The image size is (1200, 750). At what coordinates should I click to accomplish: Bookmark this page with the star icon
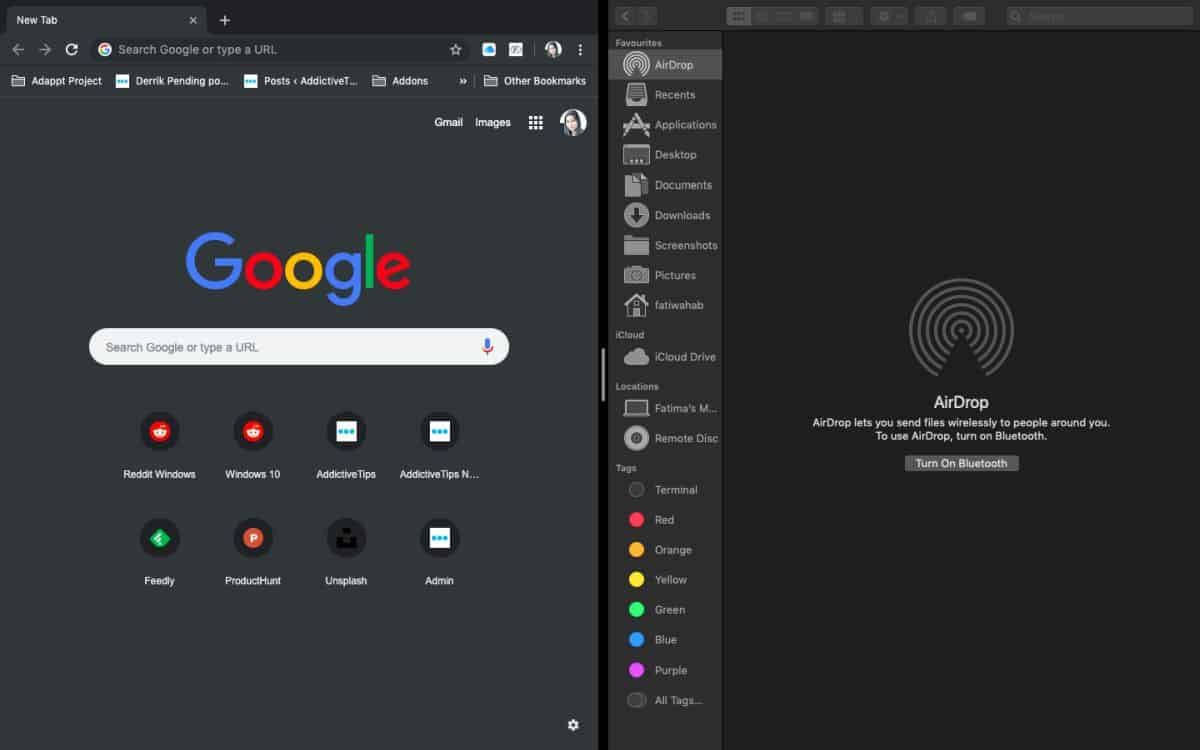[456, 49]
